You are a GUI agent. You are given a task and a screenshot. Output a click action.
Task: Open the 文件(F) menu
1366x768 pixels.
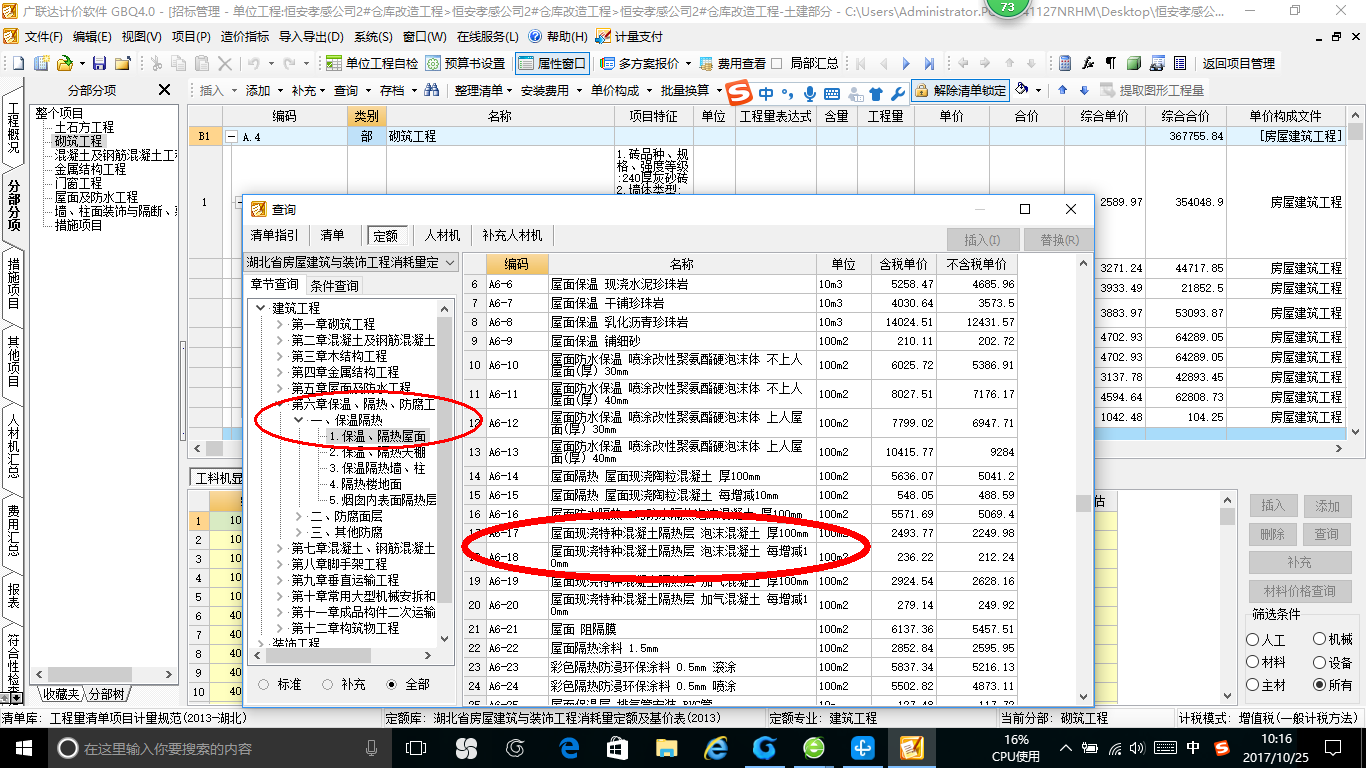43,37
